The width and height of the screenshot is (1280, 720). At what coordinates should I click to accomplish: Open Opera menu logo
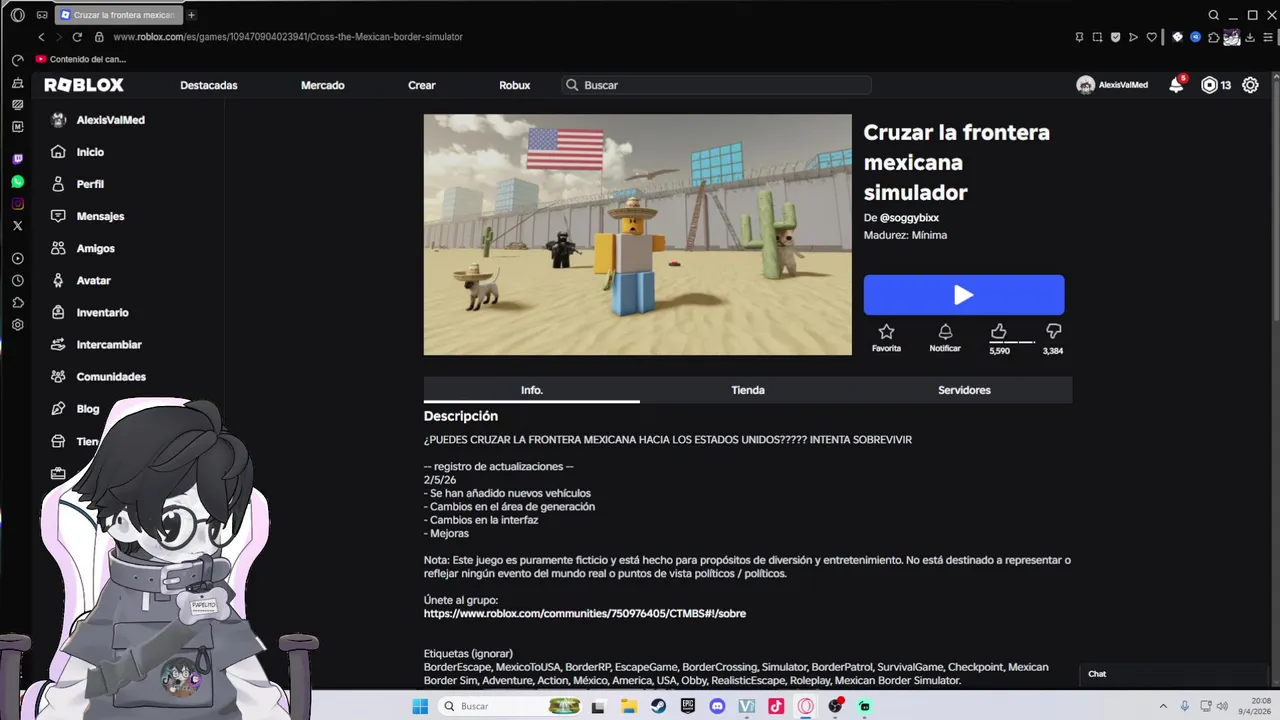coord(17,15)
